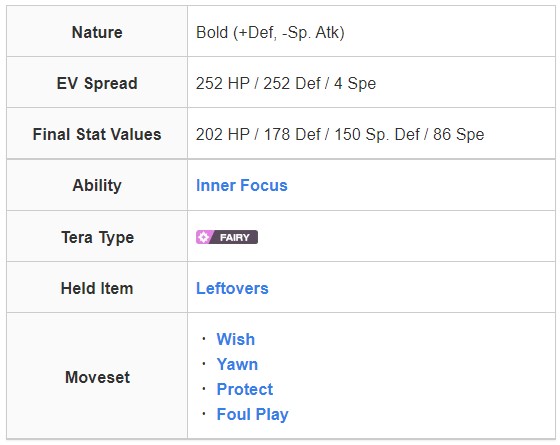Click the Fairy tera type badge
The height and width of the screenshot is (445, 560).
(227, 237)
